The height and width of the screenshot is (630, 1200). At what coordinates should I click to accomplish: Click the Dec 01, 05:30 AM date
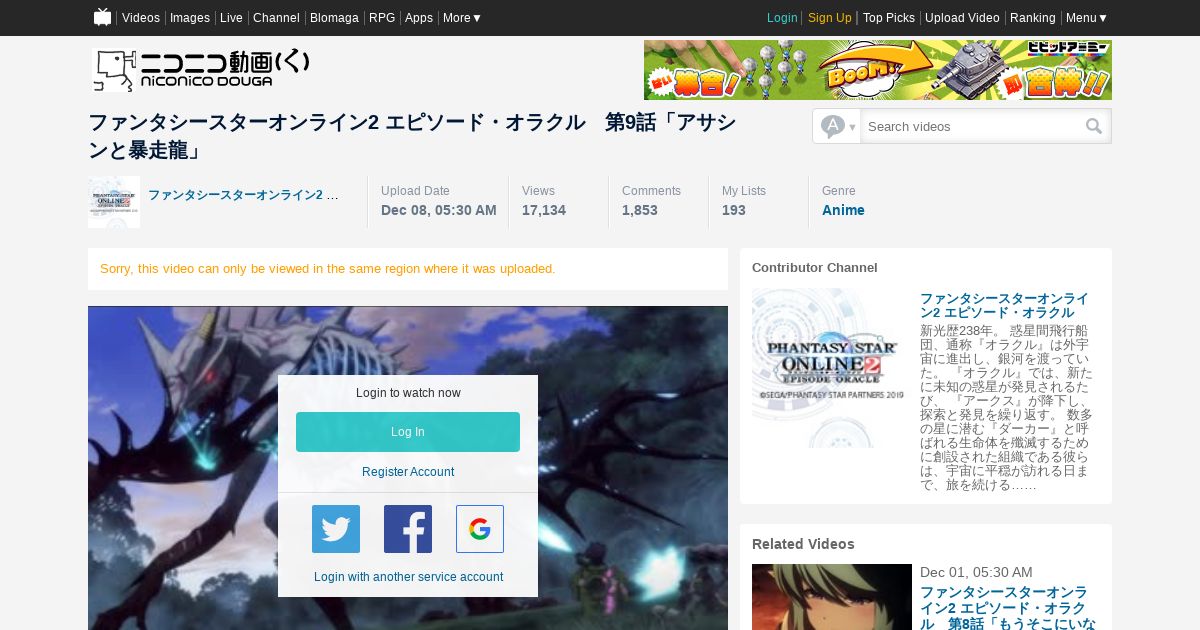tap(976, 572)
